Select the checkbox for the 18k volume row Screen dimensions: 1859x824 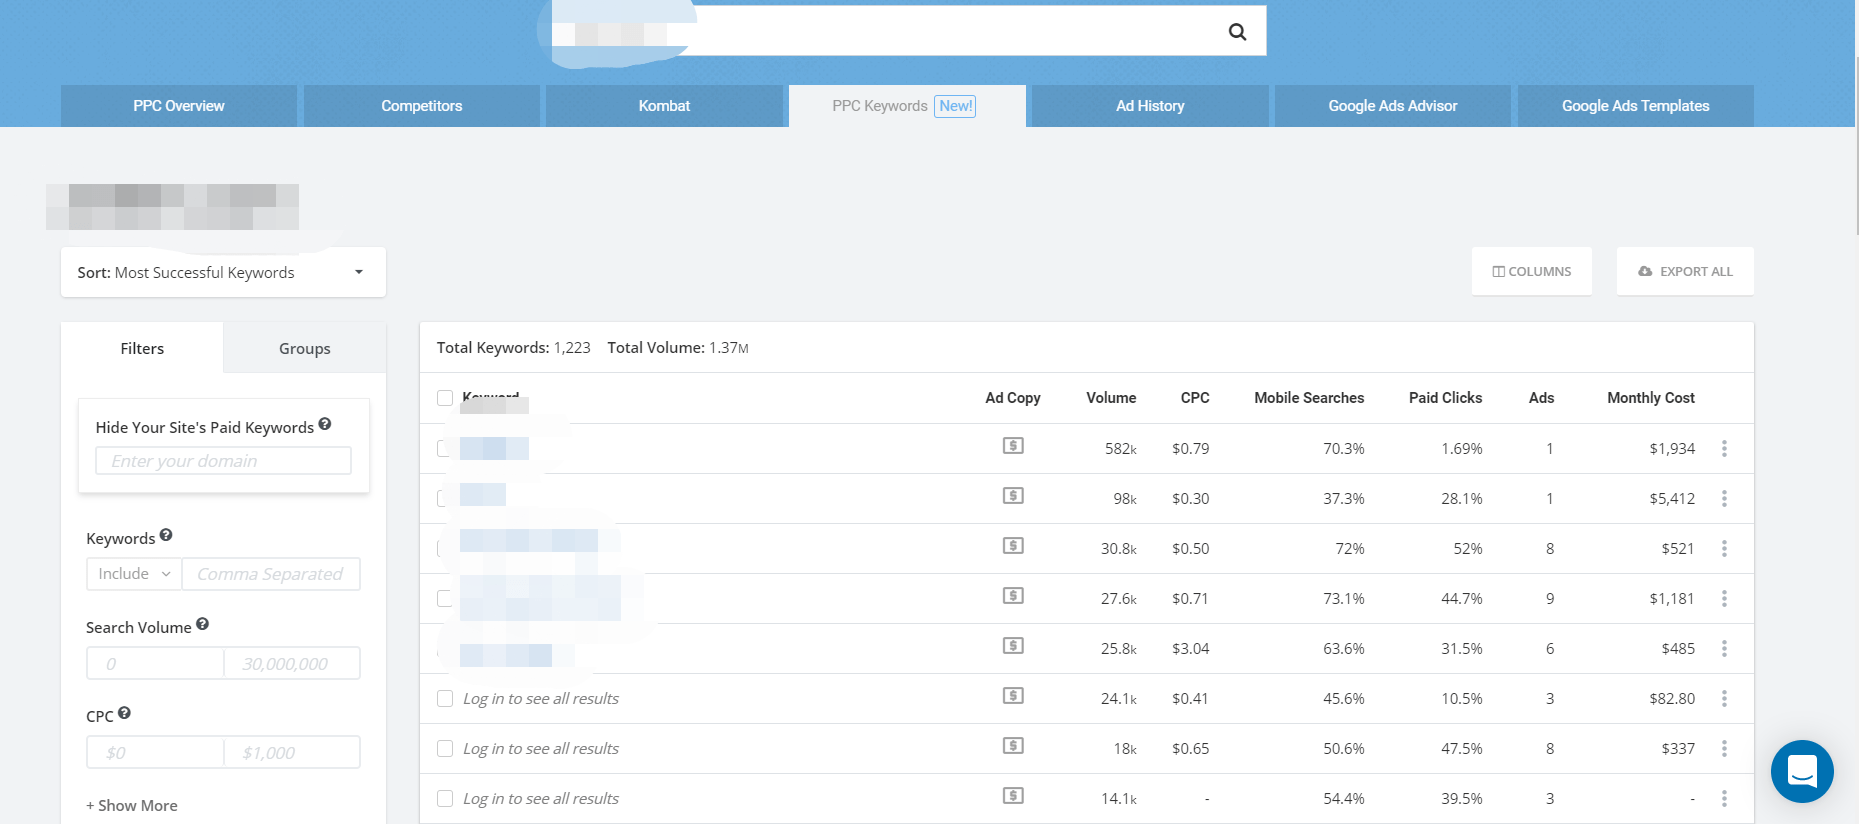tap(445, 749)
